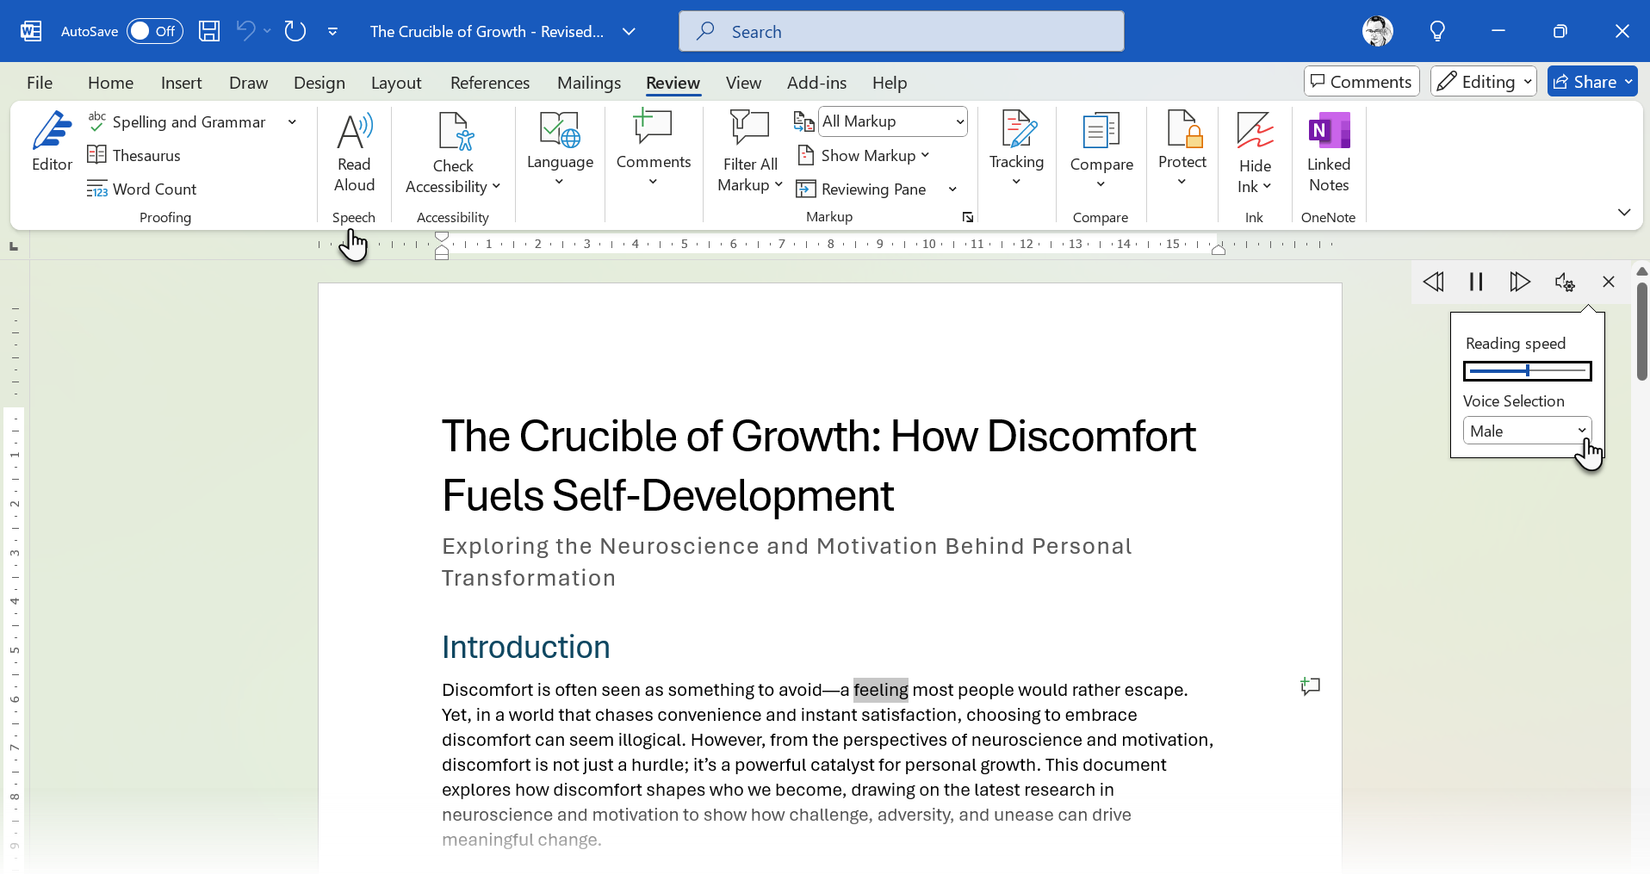This screenshot has width=1650, height=875.
Task: Expand the Show Markup menu
Action: 866,155
